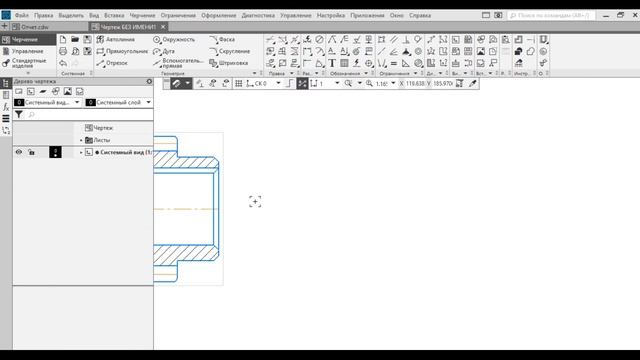Open the СК 0 coordinate system dropdown
The image size is (640, 360).
[x=278, y=83]
